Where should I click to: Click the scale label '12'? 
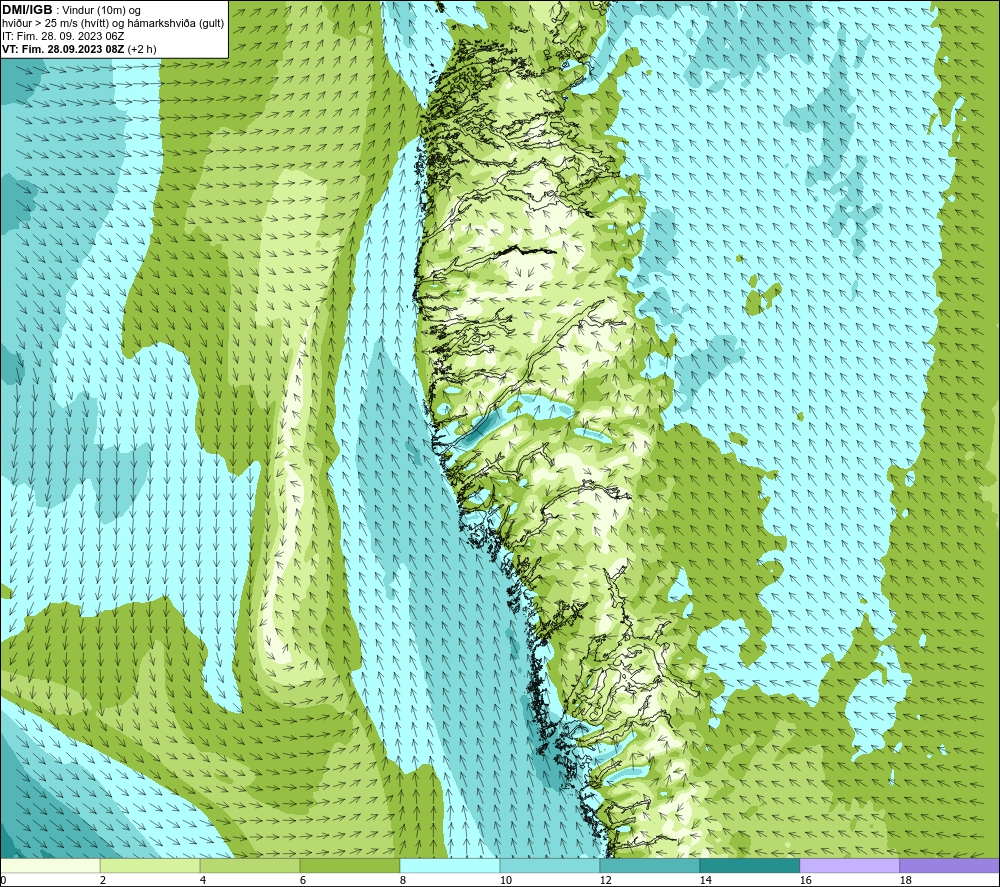[605, 881]
